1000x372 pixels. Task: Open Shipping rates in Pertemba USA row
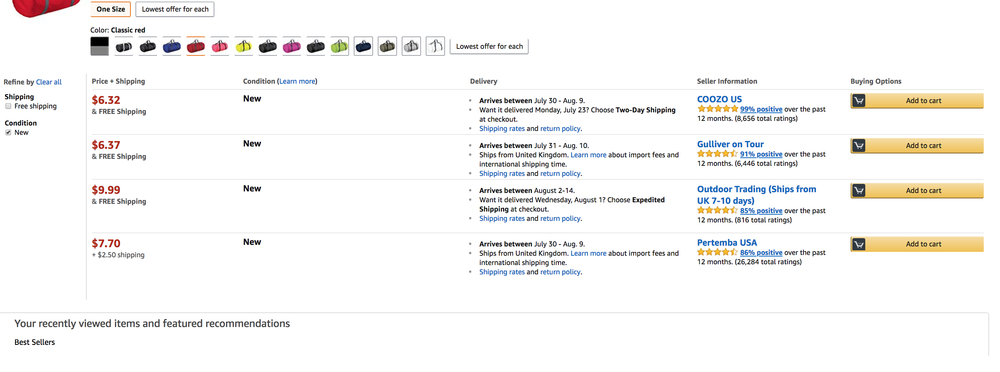tap(502, 272)
